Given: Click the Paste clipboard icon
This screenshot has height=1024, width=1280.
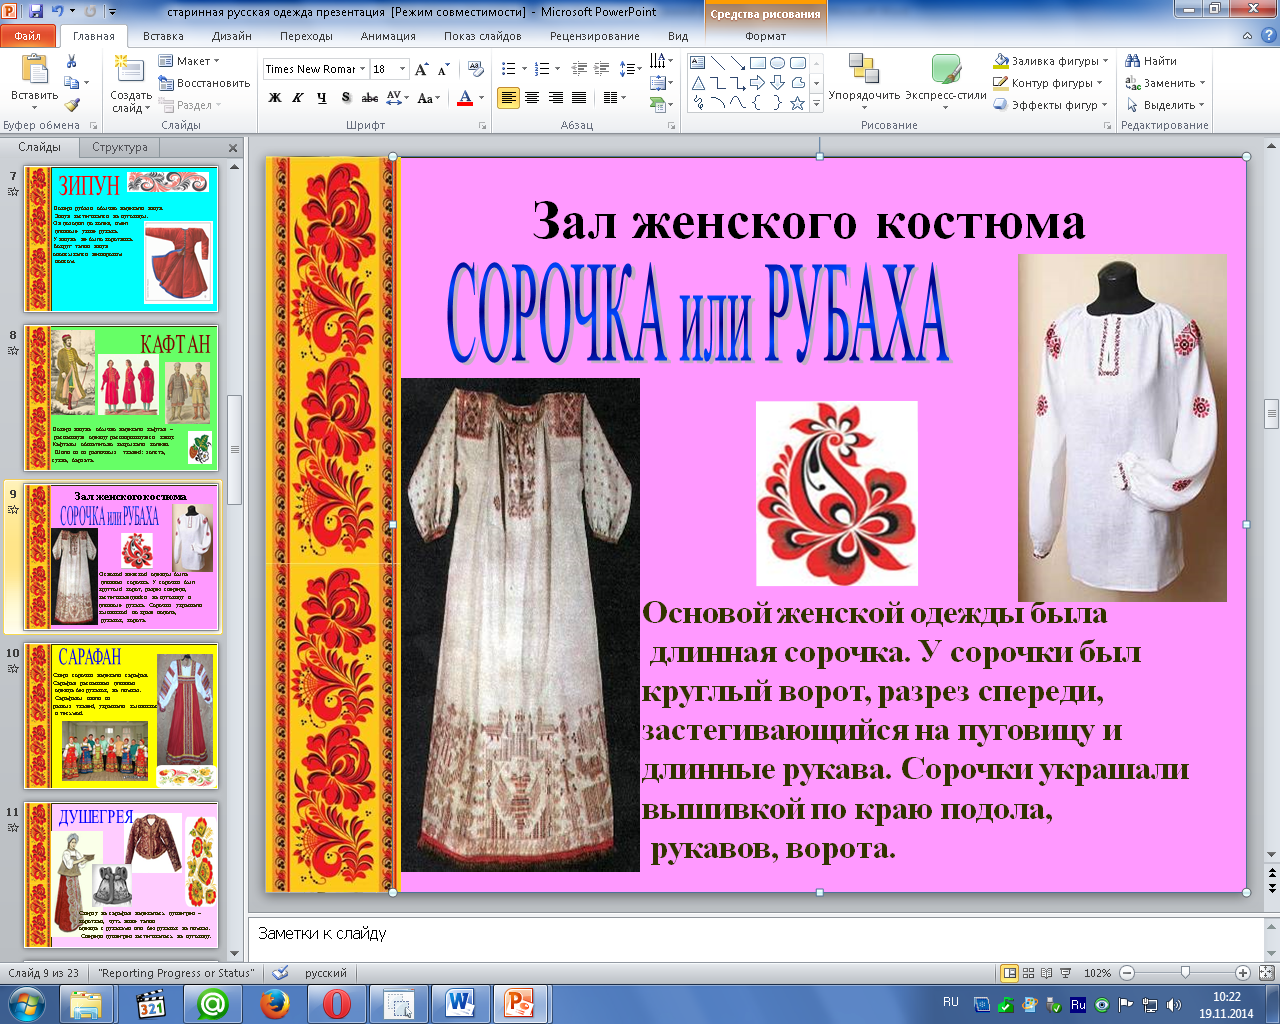Looking at the screenshot, I should [34, 70].
